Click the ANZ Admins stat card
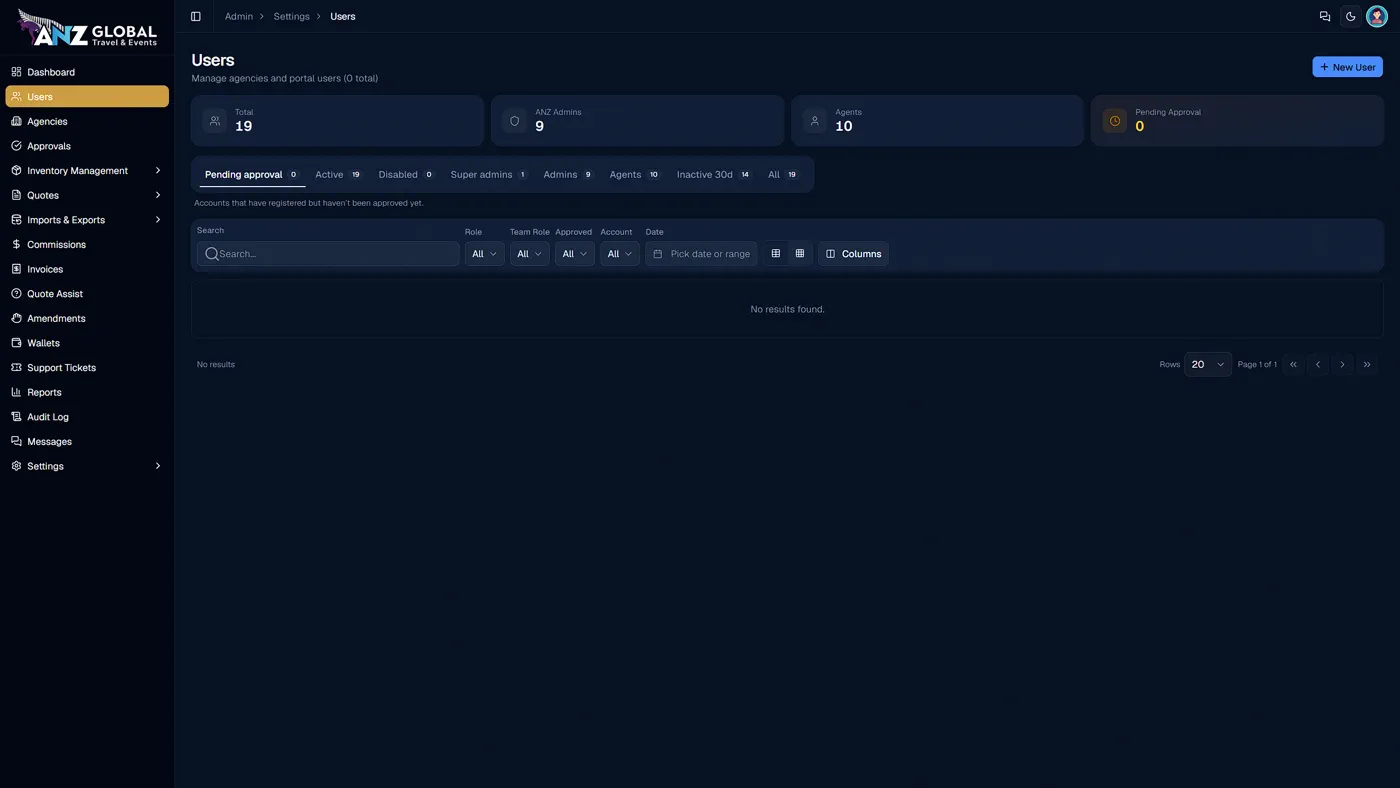The width and height of the screenshot is (1400, 788). pos(637,121)
